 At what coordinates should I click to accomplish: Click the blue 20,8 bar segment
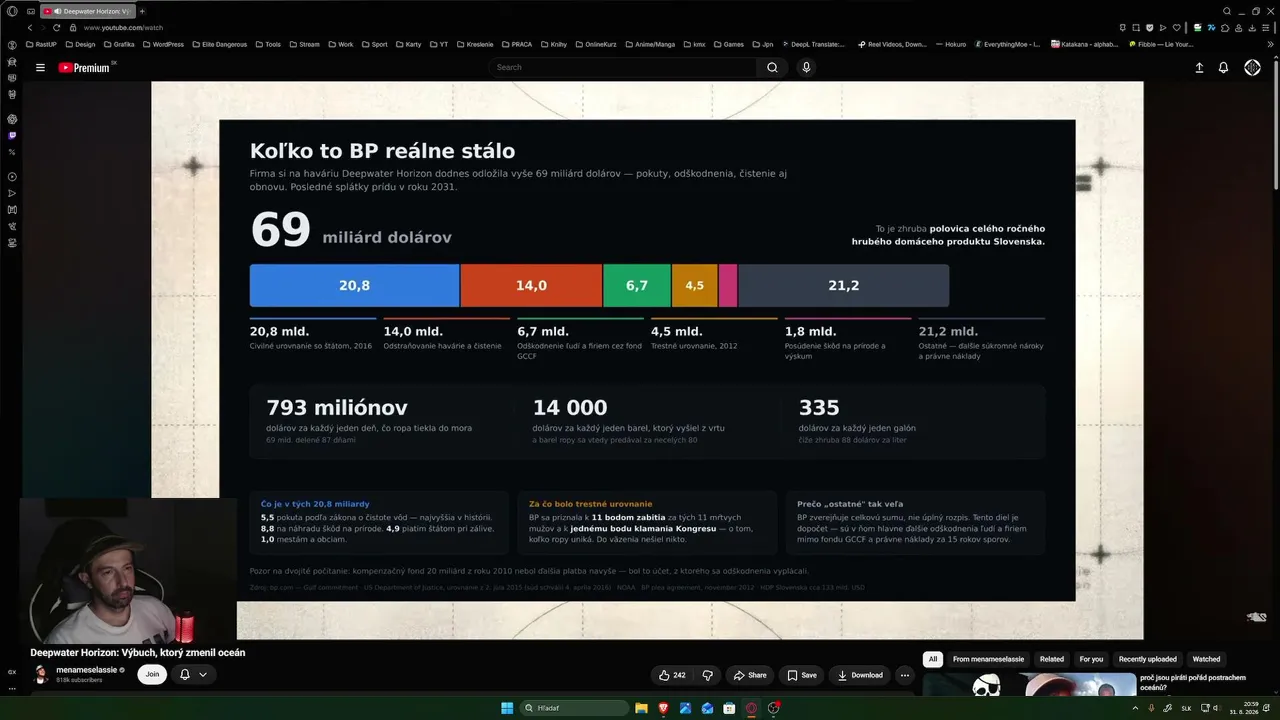tap(354, 285)
